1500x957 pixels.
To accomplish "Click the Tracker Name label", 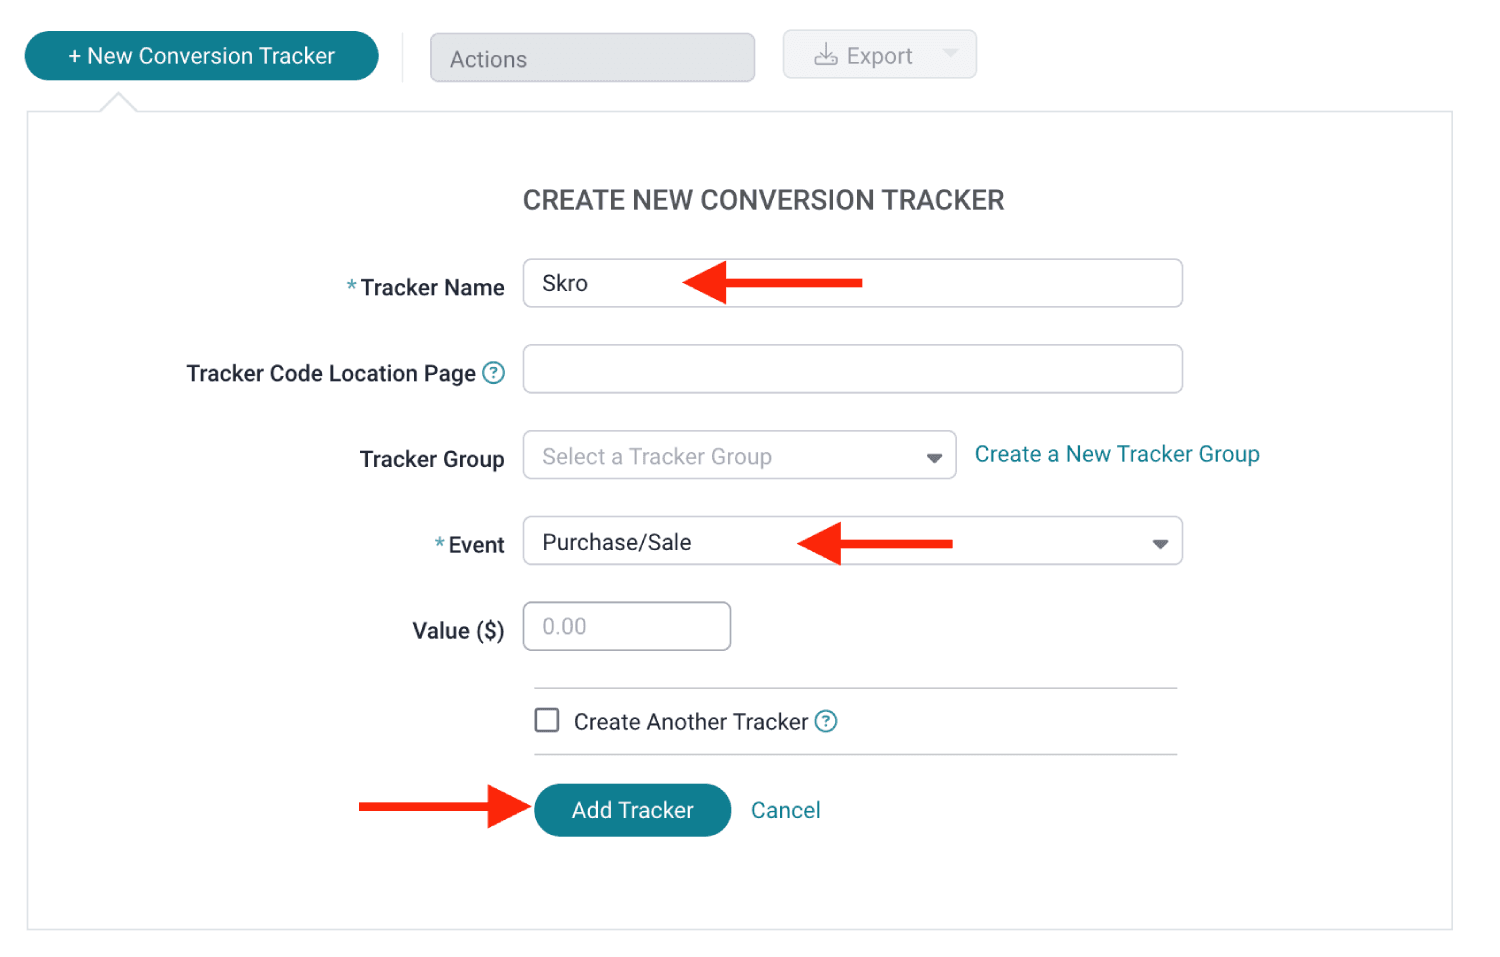I will click(x=432, y=288).
